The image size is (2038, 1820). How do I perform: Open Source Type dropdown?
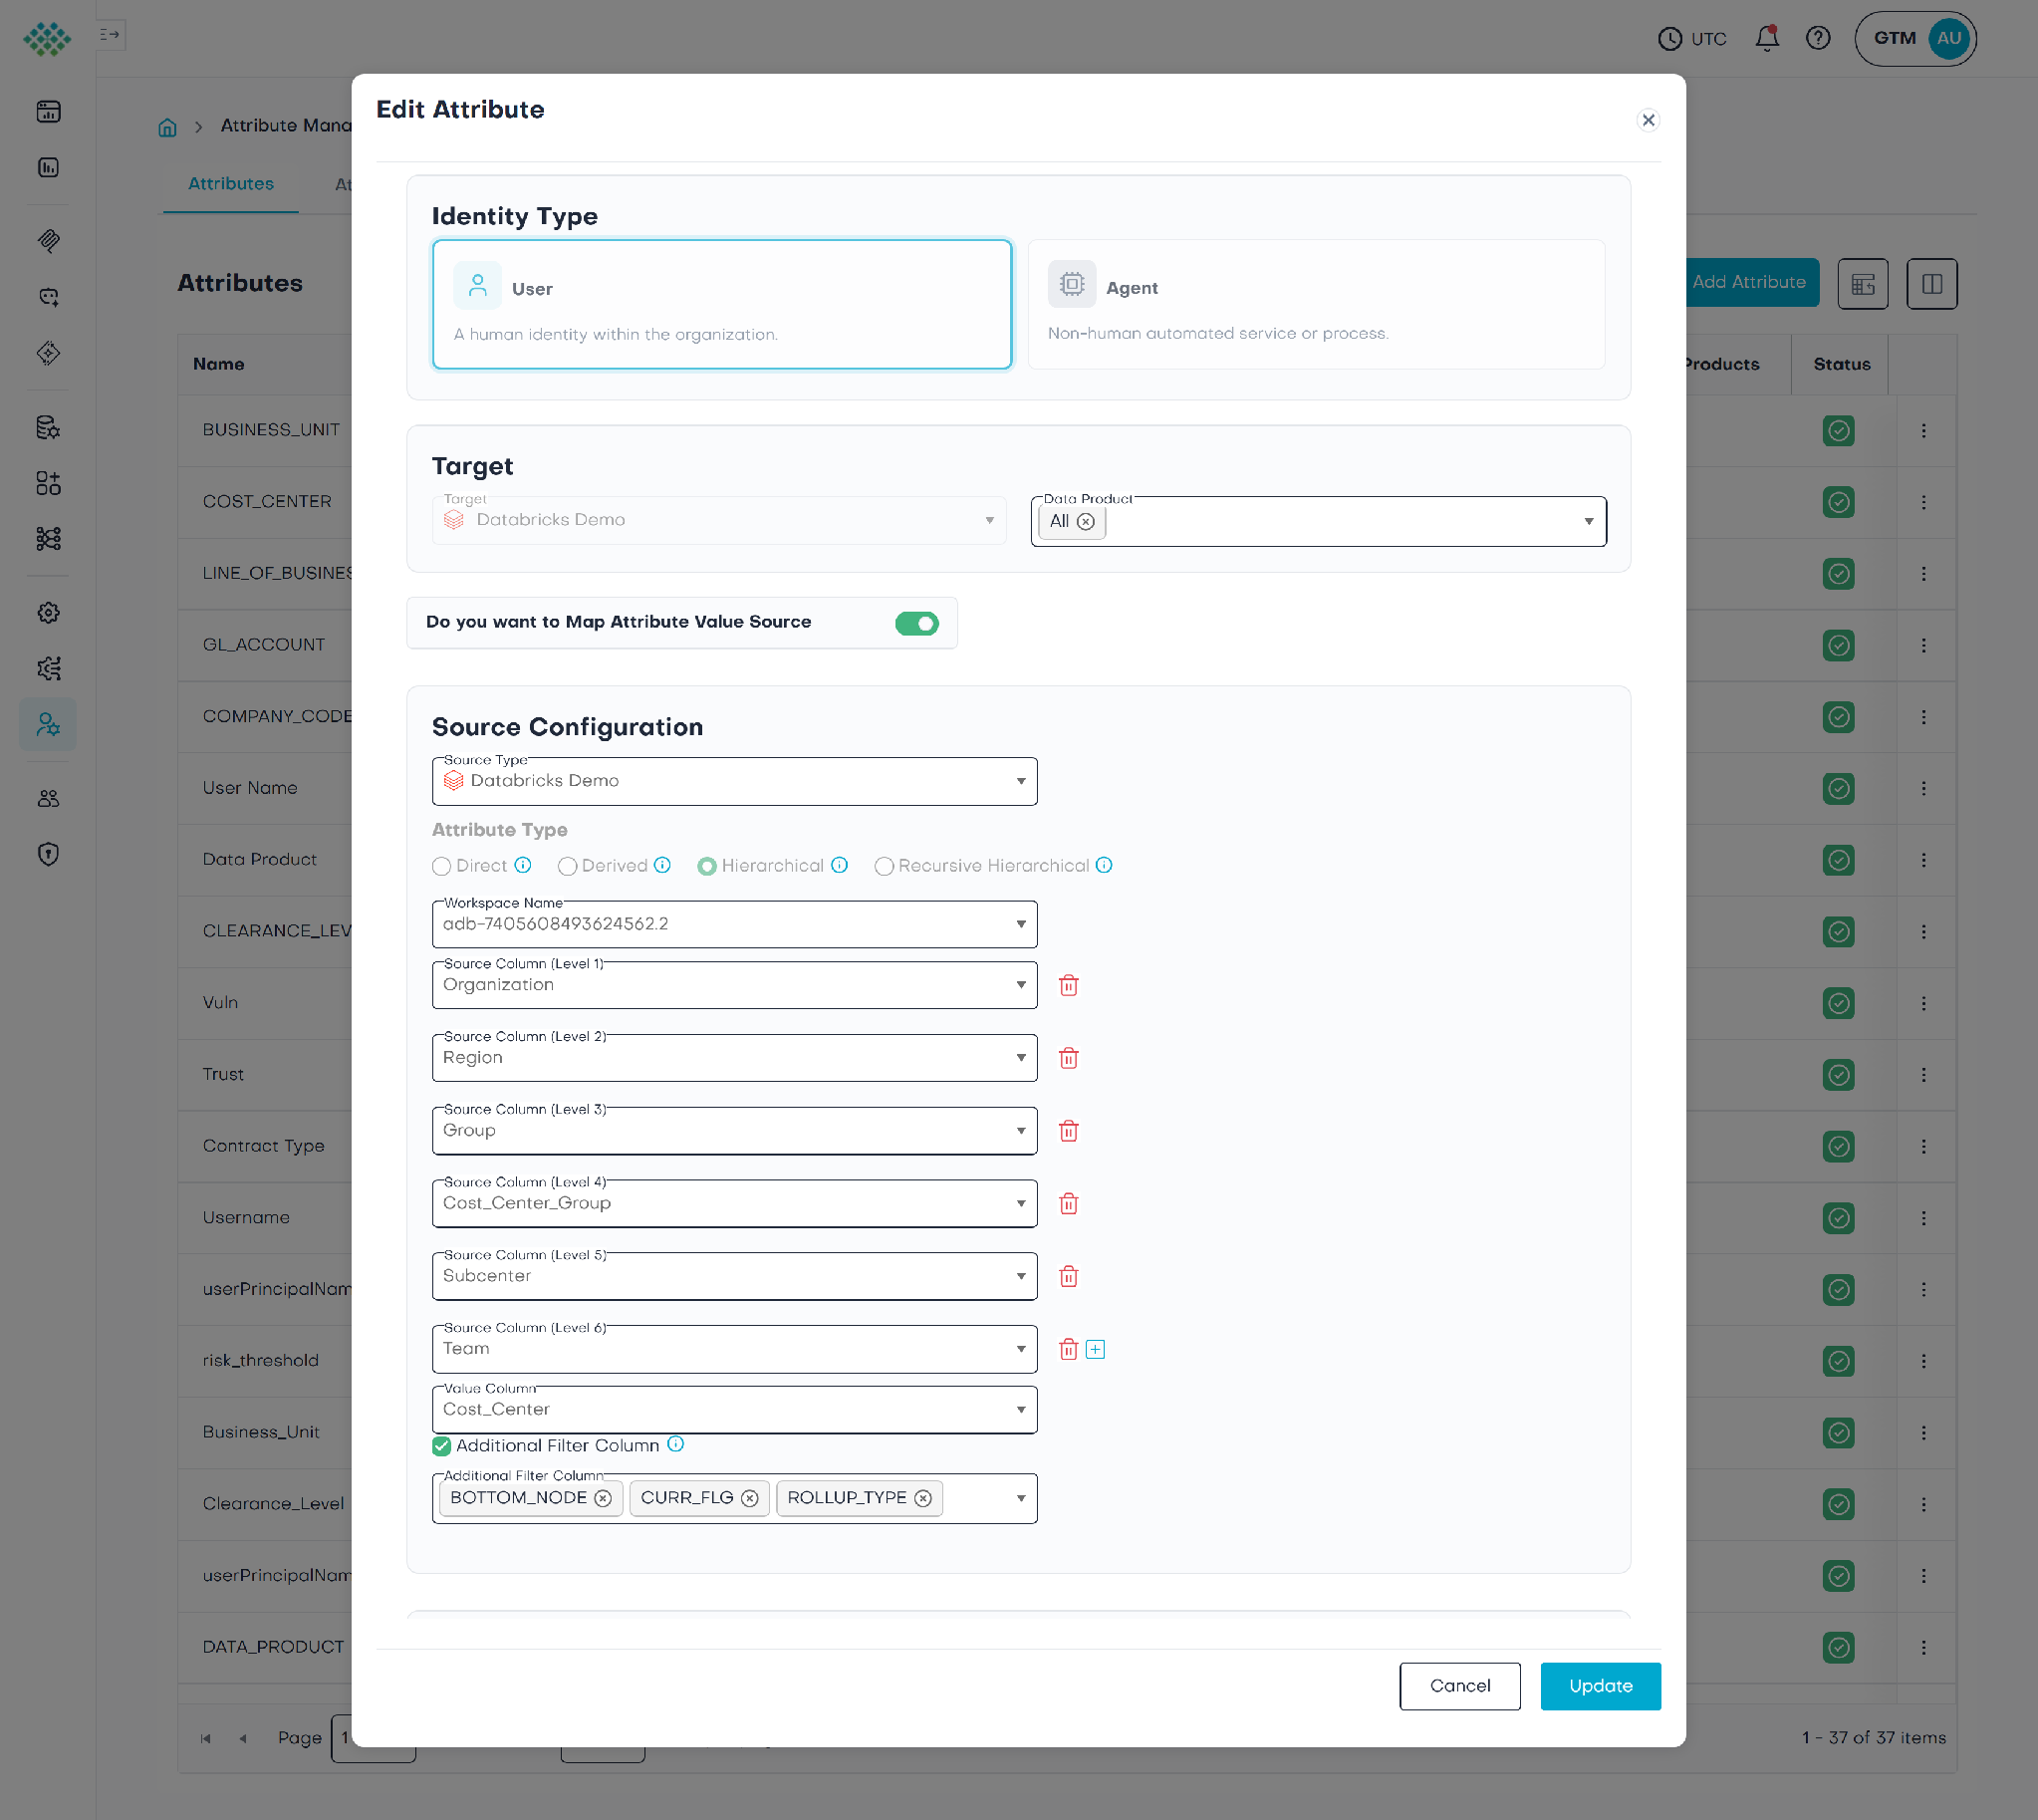tap(734, 781)
